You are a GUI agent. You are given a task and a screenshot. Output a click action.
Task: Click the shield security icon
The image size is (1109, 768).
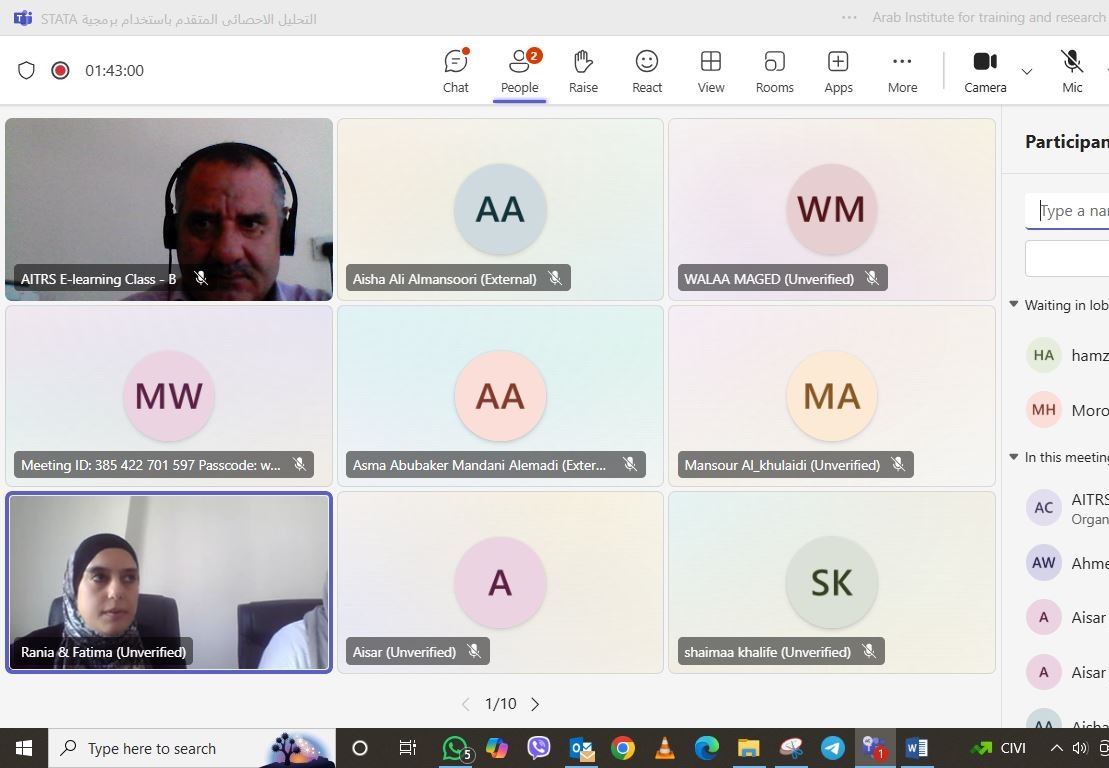point(27,70)
